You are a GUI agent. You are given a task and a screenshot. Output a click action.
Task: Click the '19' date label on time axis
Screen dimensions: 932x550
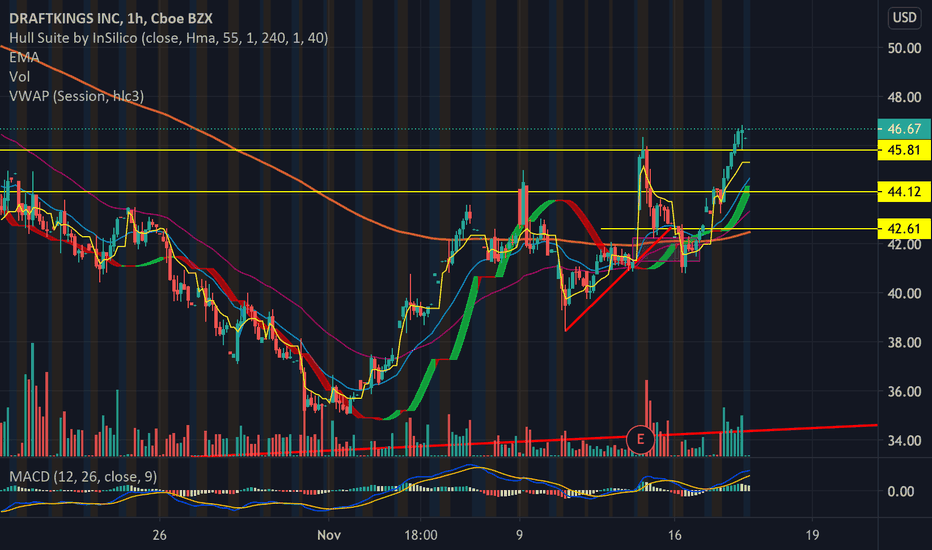[x=812, y=535]
